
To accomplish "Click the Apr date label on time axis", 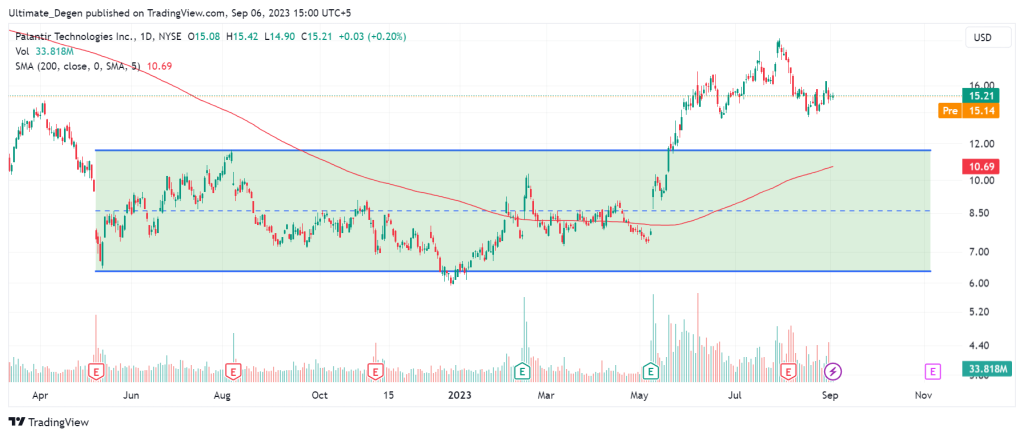I will [40, 395].
